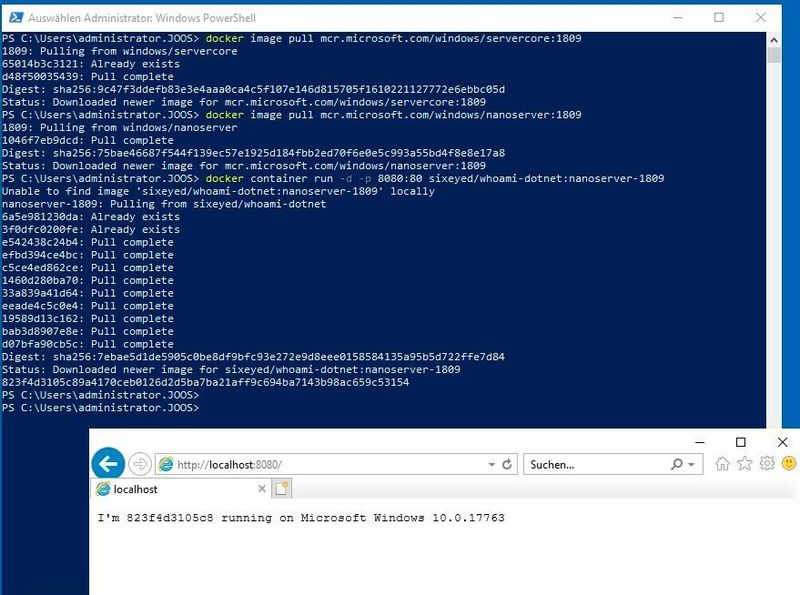Viewport: 800px width, 595px height.
Task: Open a new browser tab
Action: click(x=282, y=489)
